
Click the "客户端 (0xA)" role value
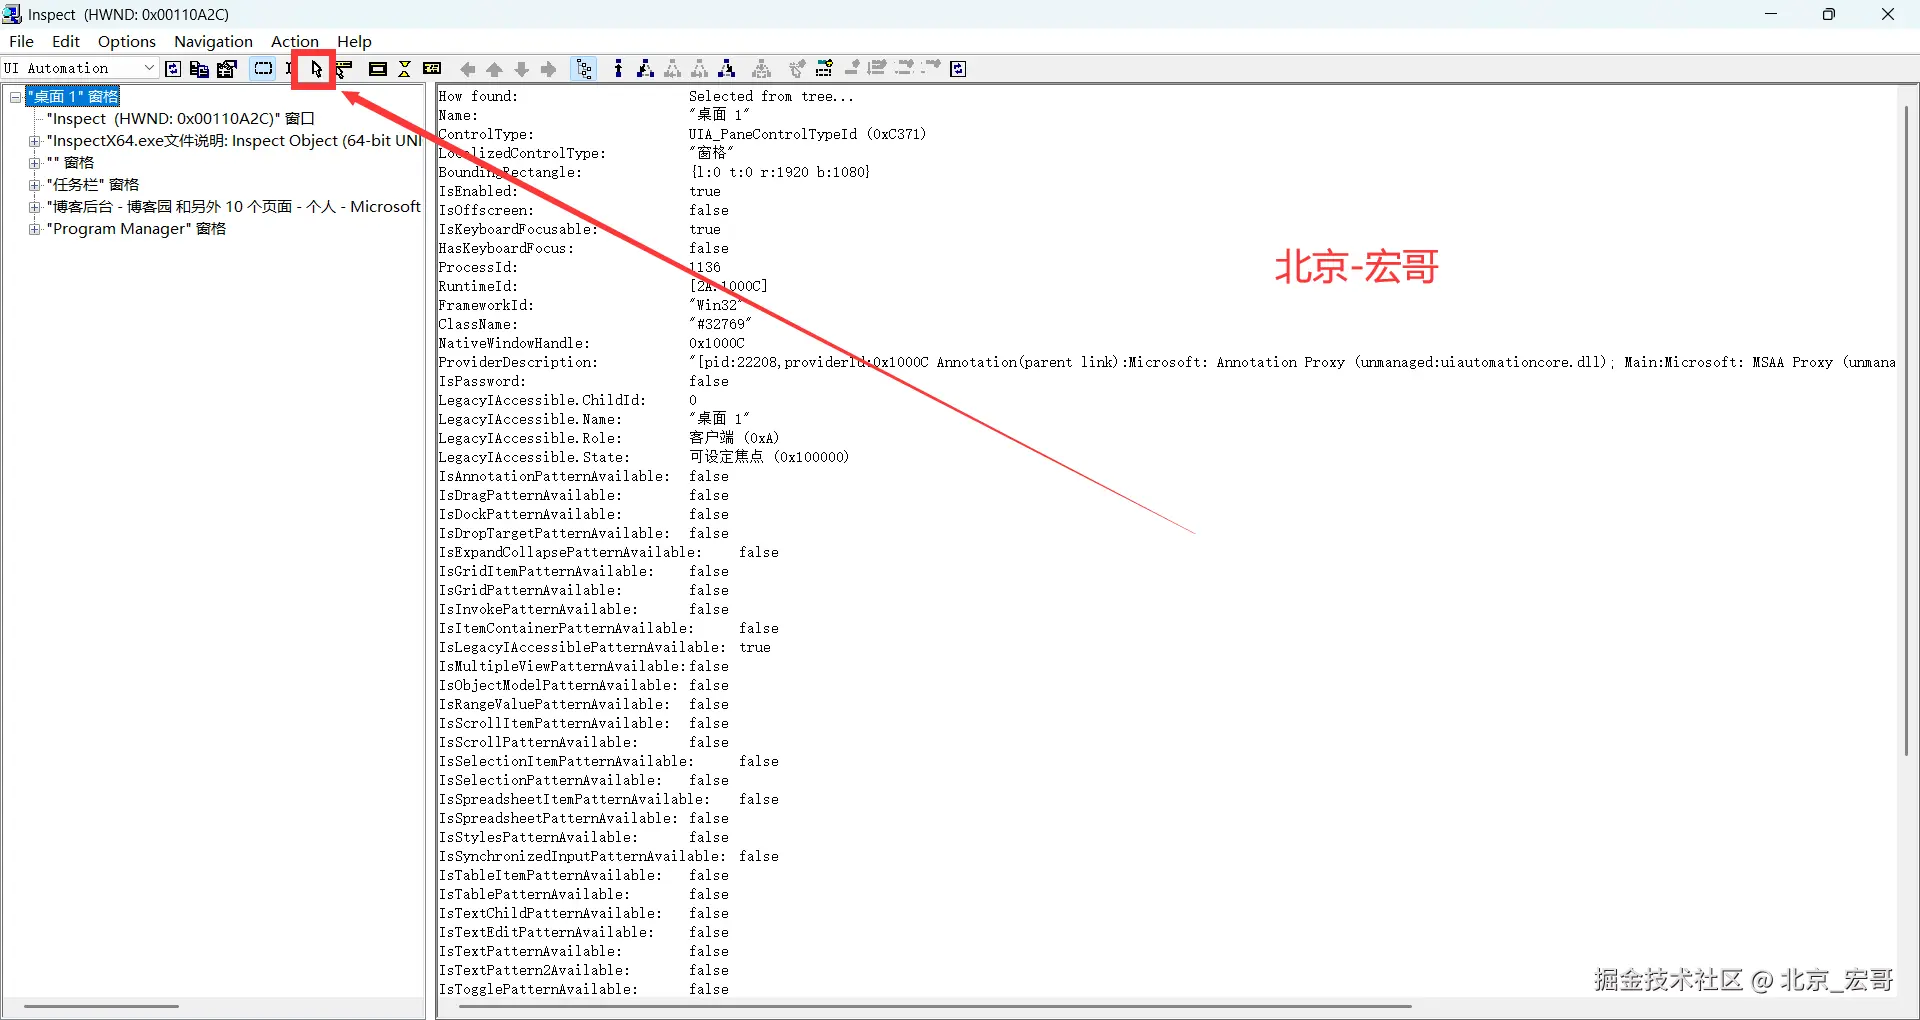click(x=734, y=439)
